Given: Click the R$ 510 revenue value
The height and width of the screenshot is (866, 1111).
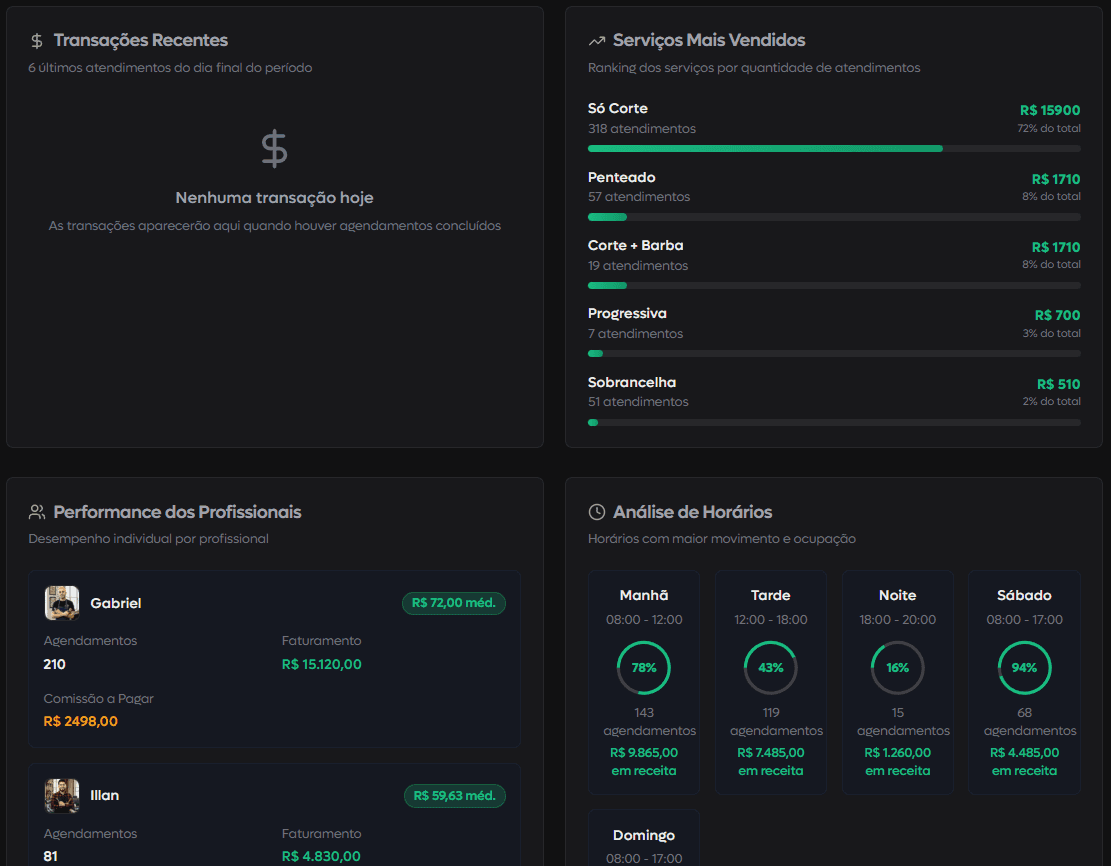Looking at the screenshot, I should click(x=1059, y=384).
